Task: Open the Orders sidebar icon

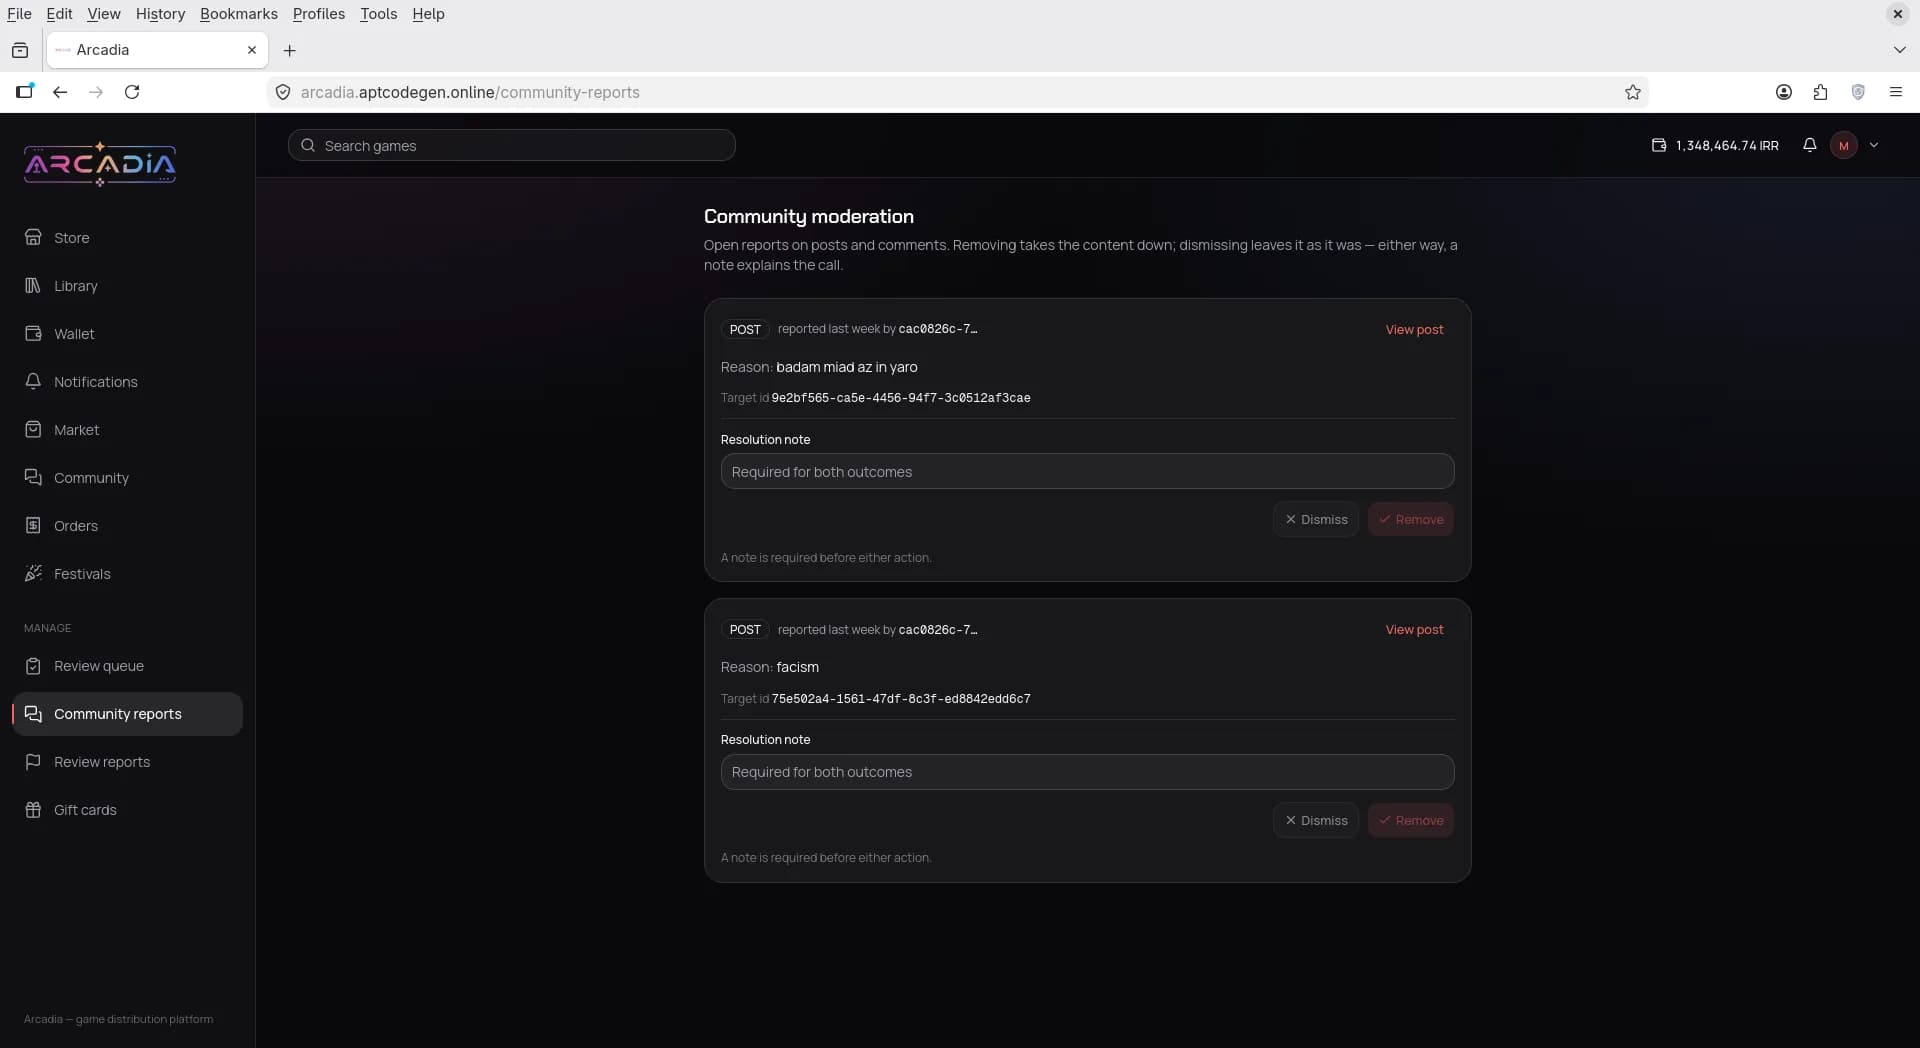Action: click(x=33, y=525)
